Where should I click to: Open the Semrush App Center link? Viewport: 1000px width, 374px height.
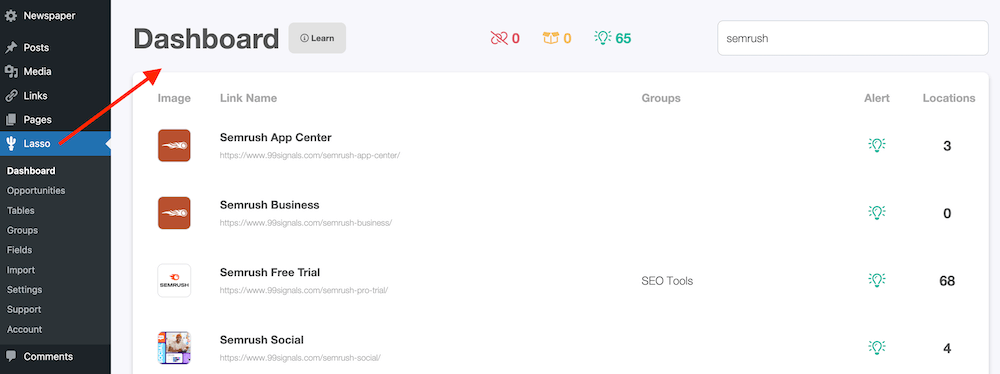coord(276,137)
